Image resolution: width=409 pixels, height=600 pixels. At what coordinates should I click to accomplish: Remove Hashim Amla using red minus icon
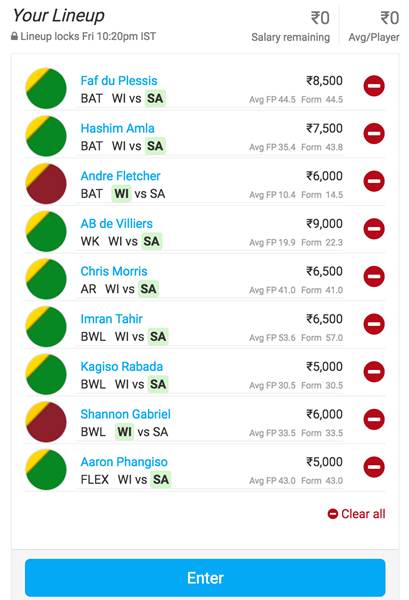(x=374, y=134)
